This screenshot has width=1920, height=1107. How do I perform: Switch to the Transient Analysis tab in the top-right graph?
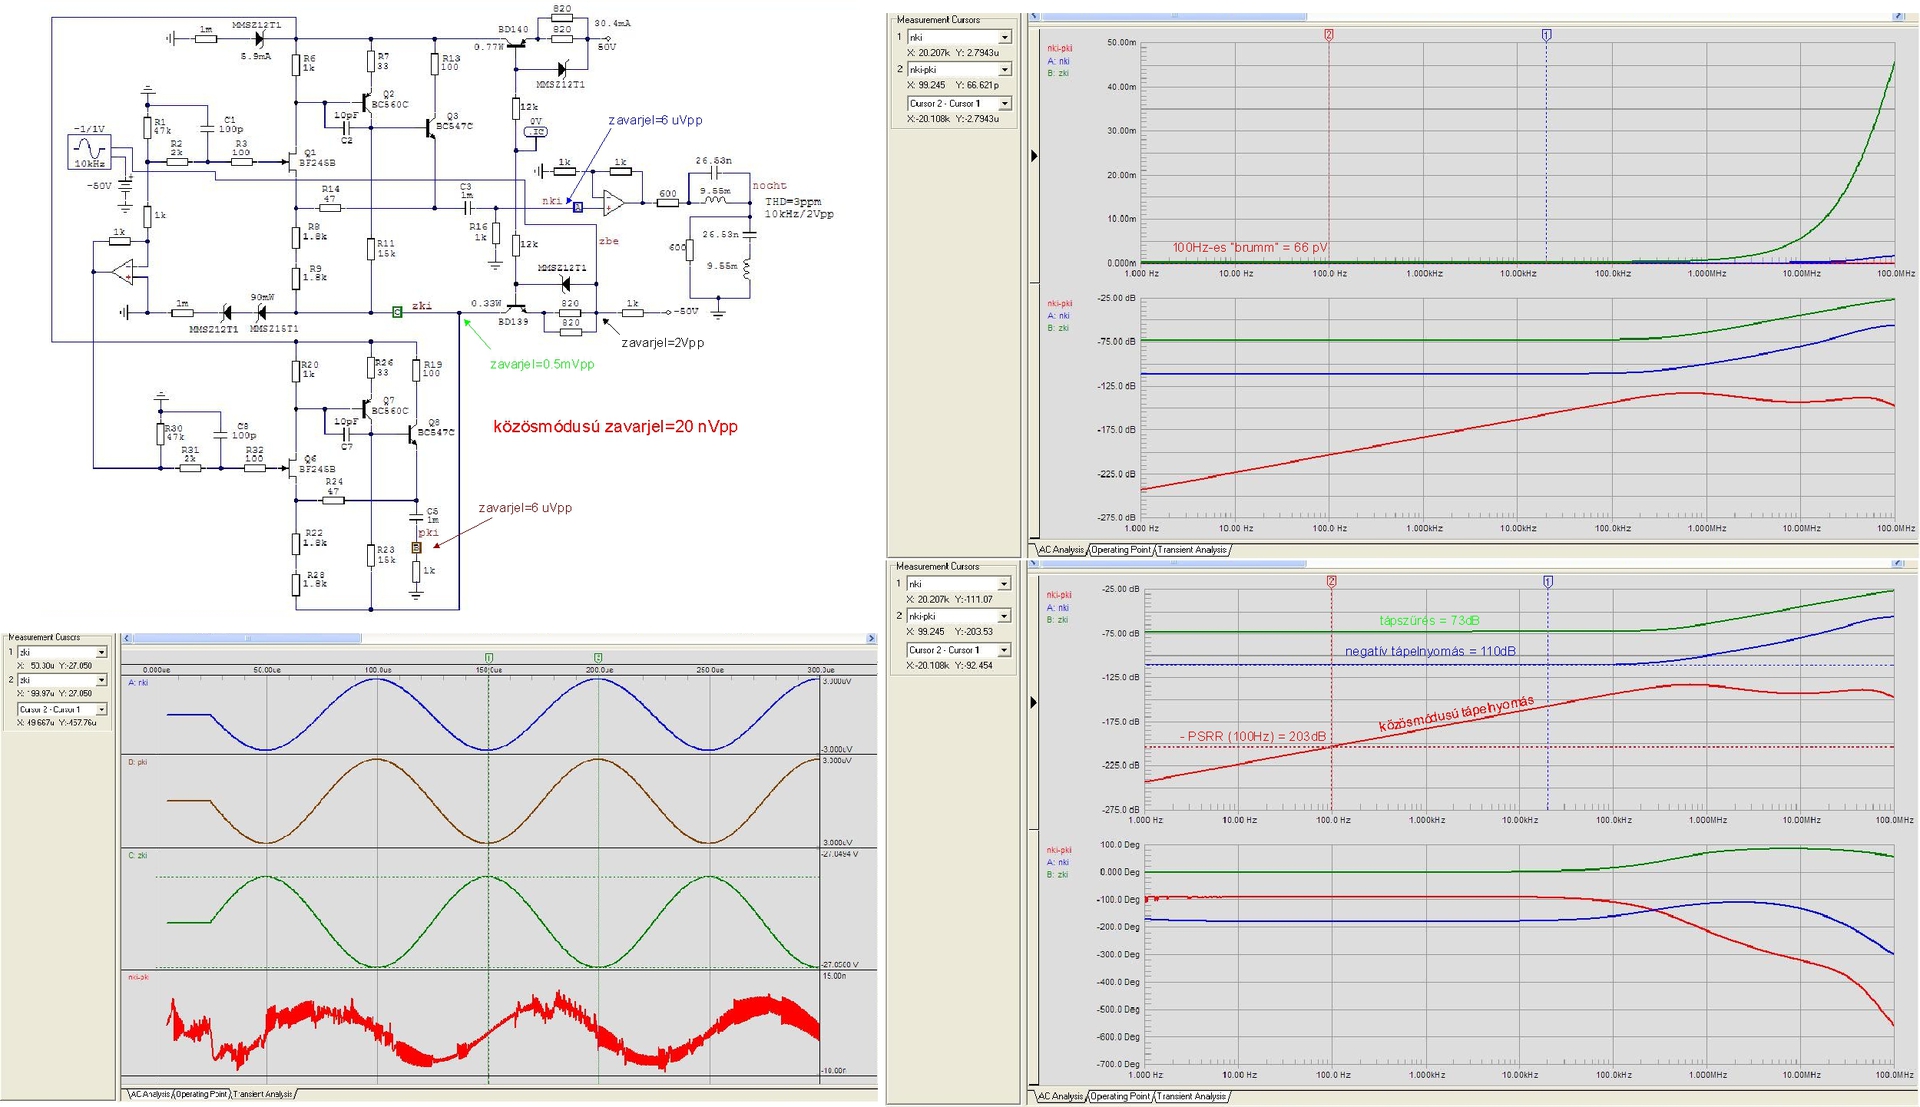click(1192, 550)
